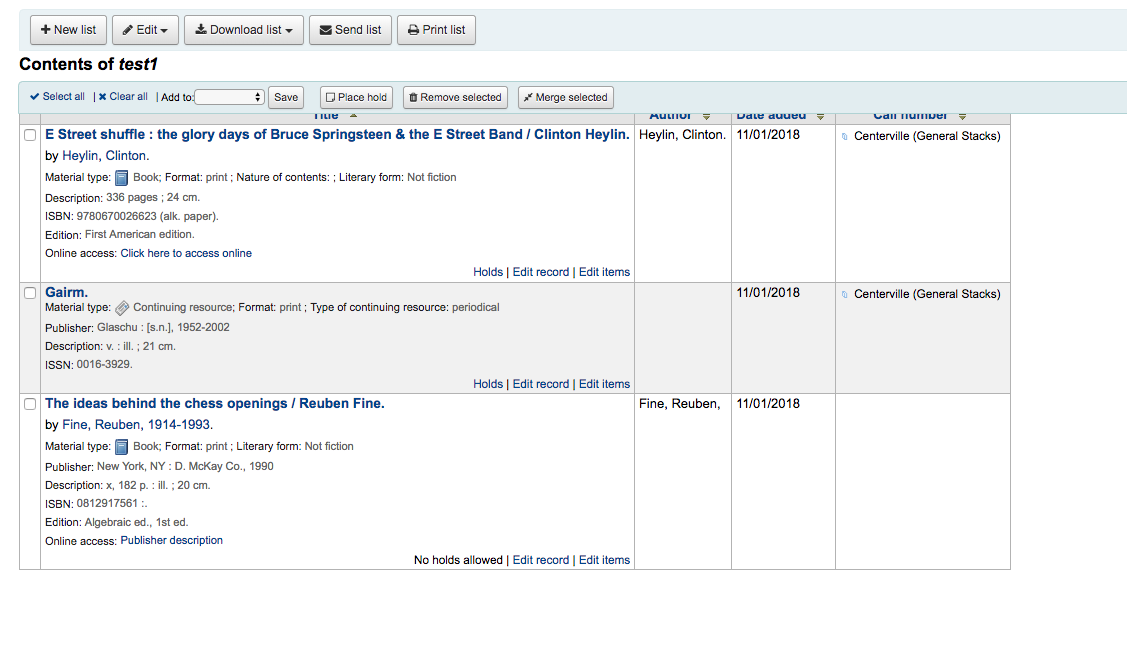
Task: Open the Heylin, Clinton author link
Action: (x=105, y=156)
